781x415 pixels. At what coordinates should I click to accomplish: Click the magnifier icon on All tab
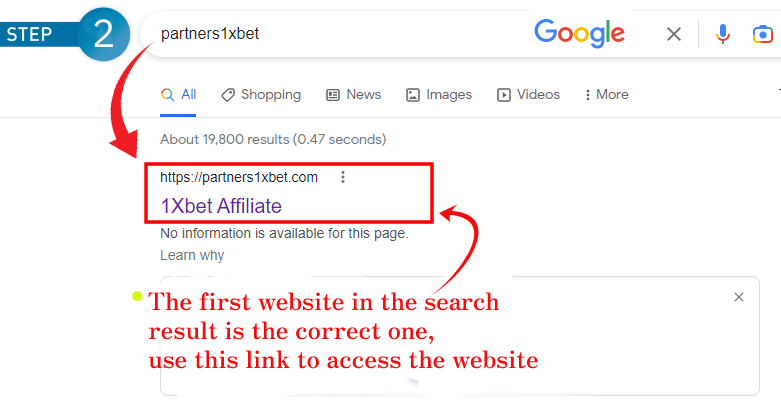(x=167, y=95)
